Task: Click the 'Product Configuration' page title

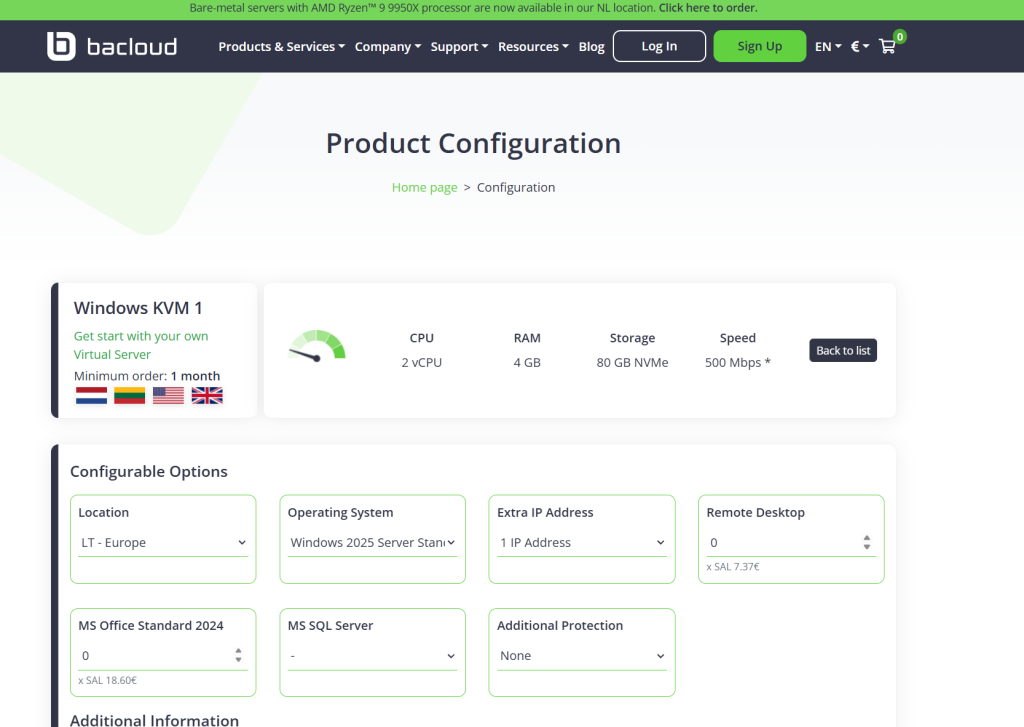Action: click(473, 143)
